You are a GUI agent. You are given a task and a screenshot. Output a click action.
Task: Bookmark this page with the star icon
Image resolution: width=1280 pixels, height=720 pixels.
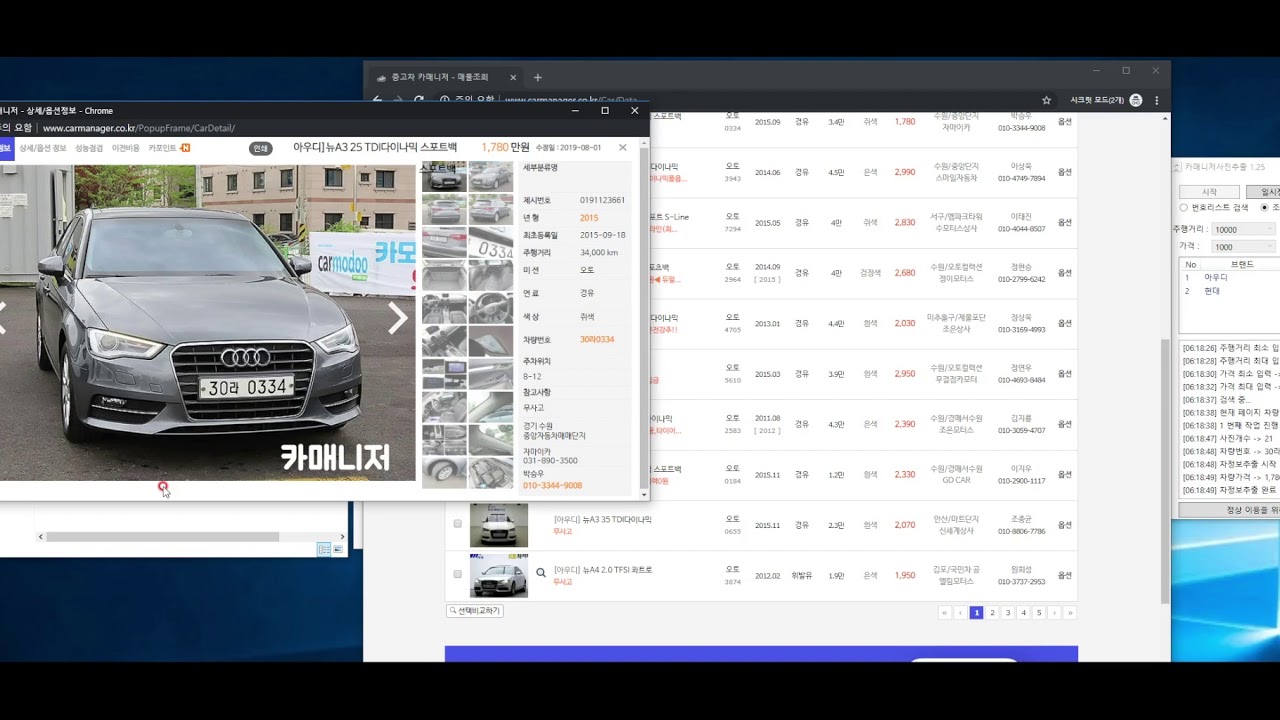pos(1046,100)
